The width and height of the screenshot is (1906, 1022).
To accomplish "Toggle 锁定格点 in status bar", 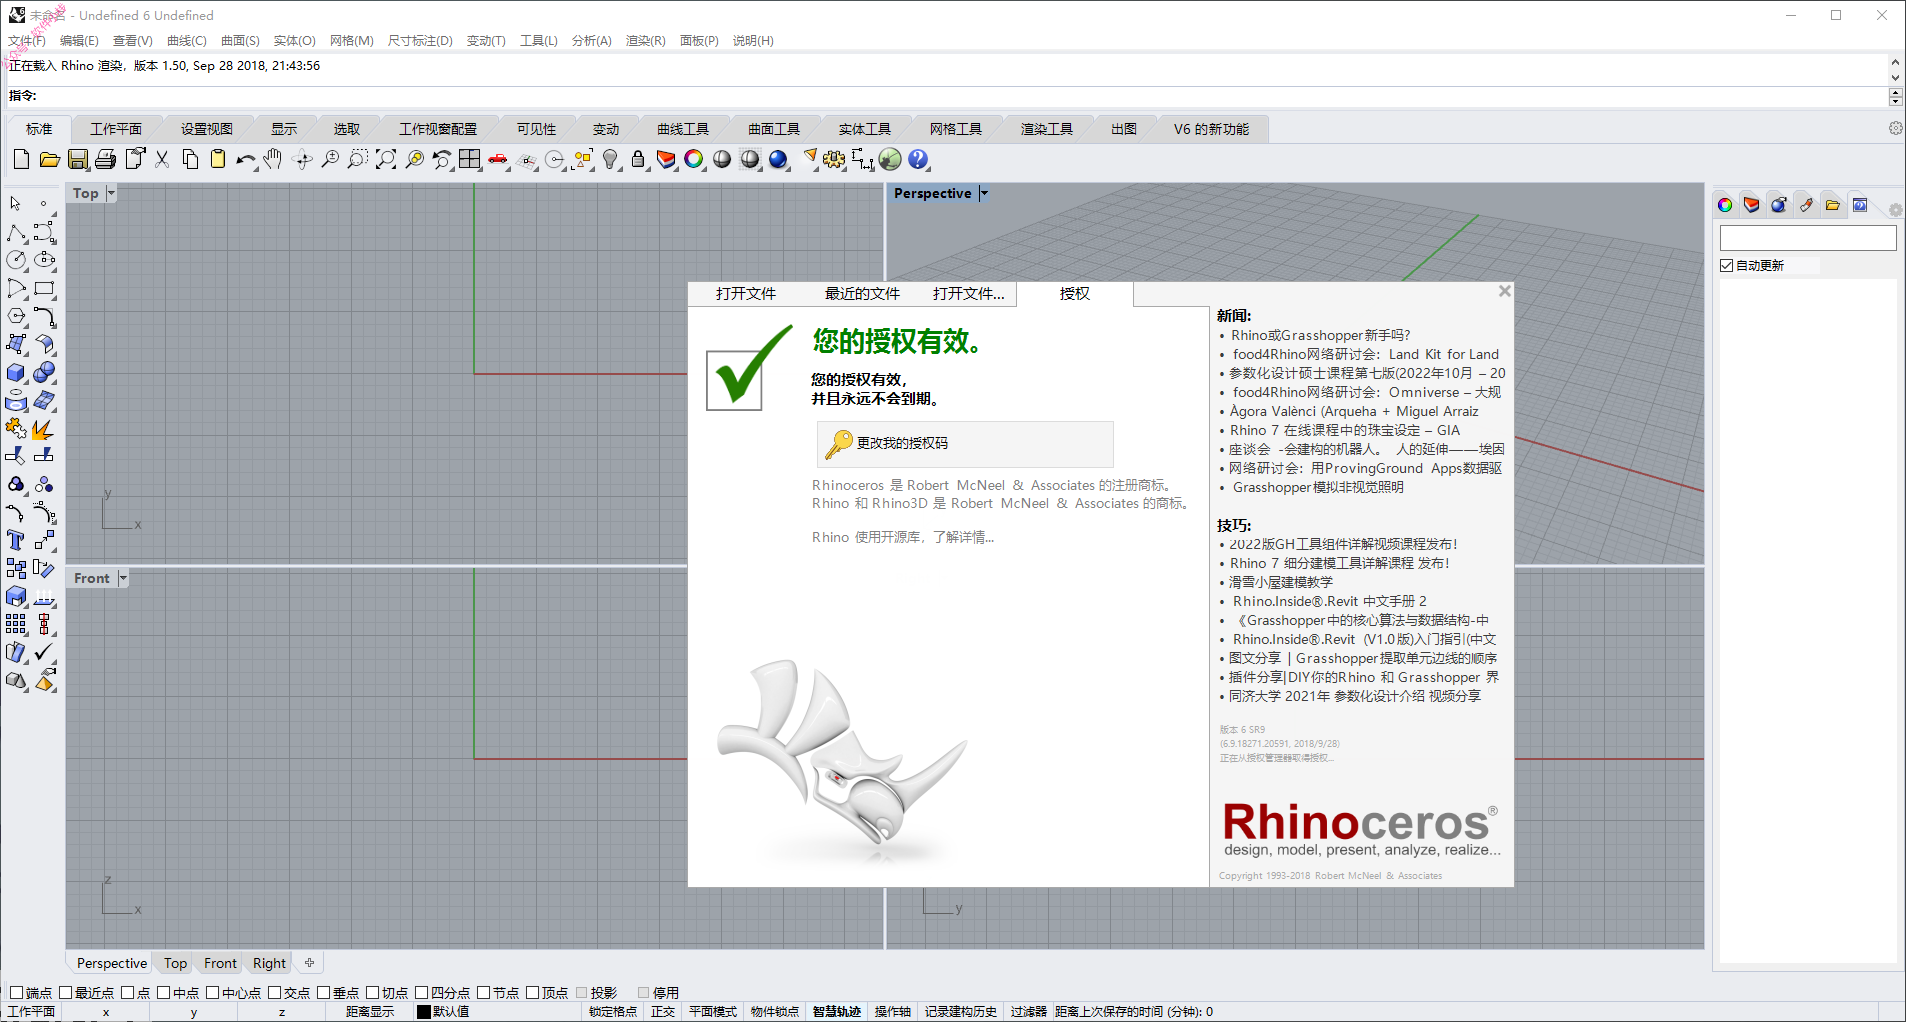I will point(613,1012).
